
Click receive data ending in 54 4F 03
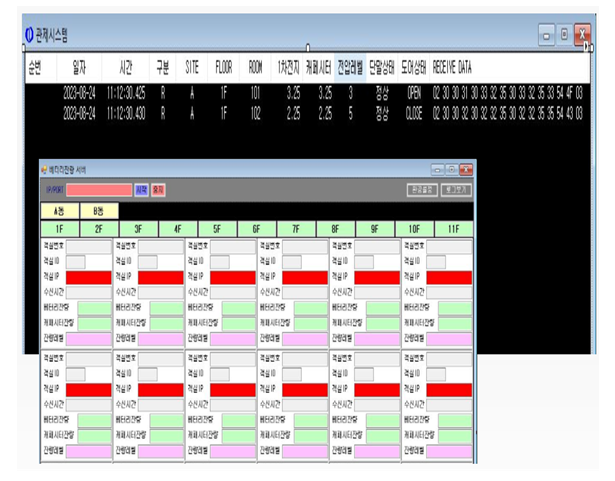point(508,93)
